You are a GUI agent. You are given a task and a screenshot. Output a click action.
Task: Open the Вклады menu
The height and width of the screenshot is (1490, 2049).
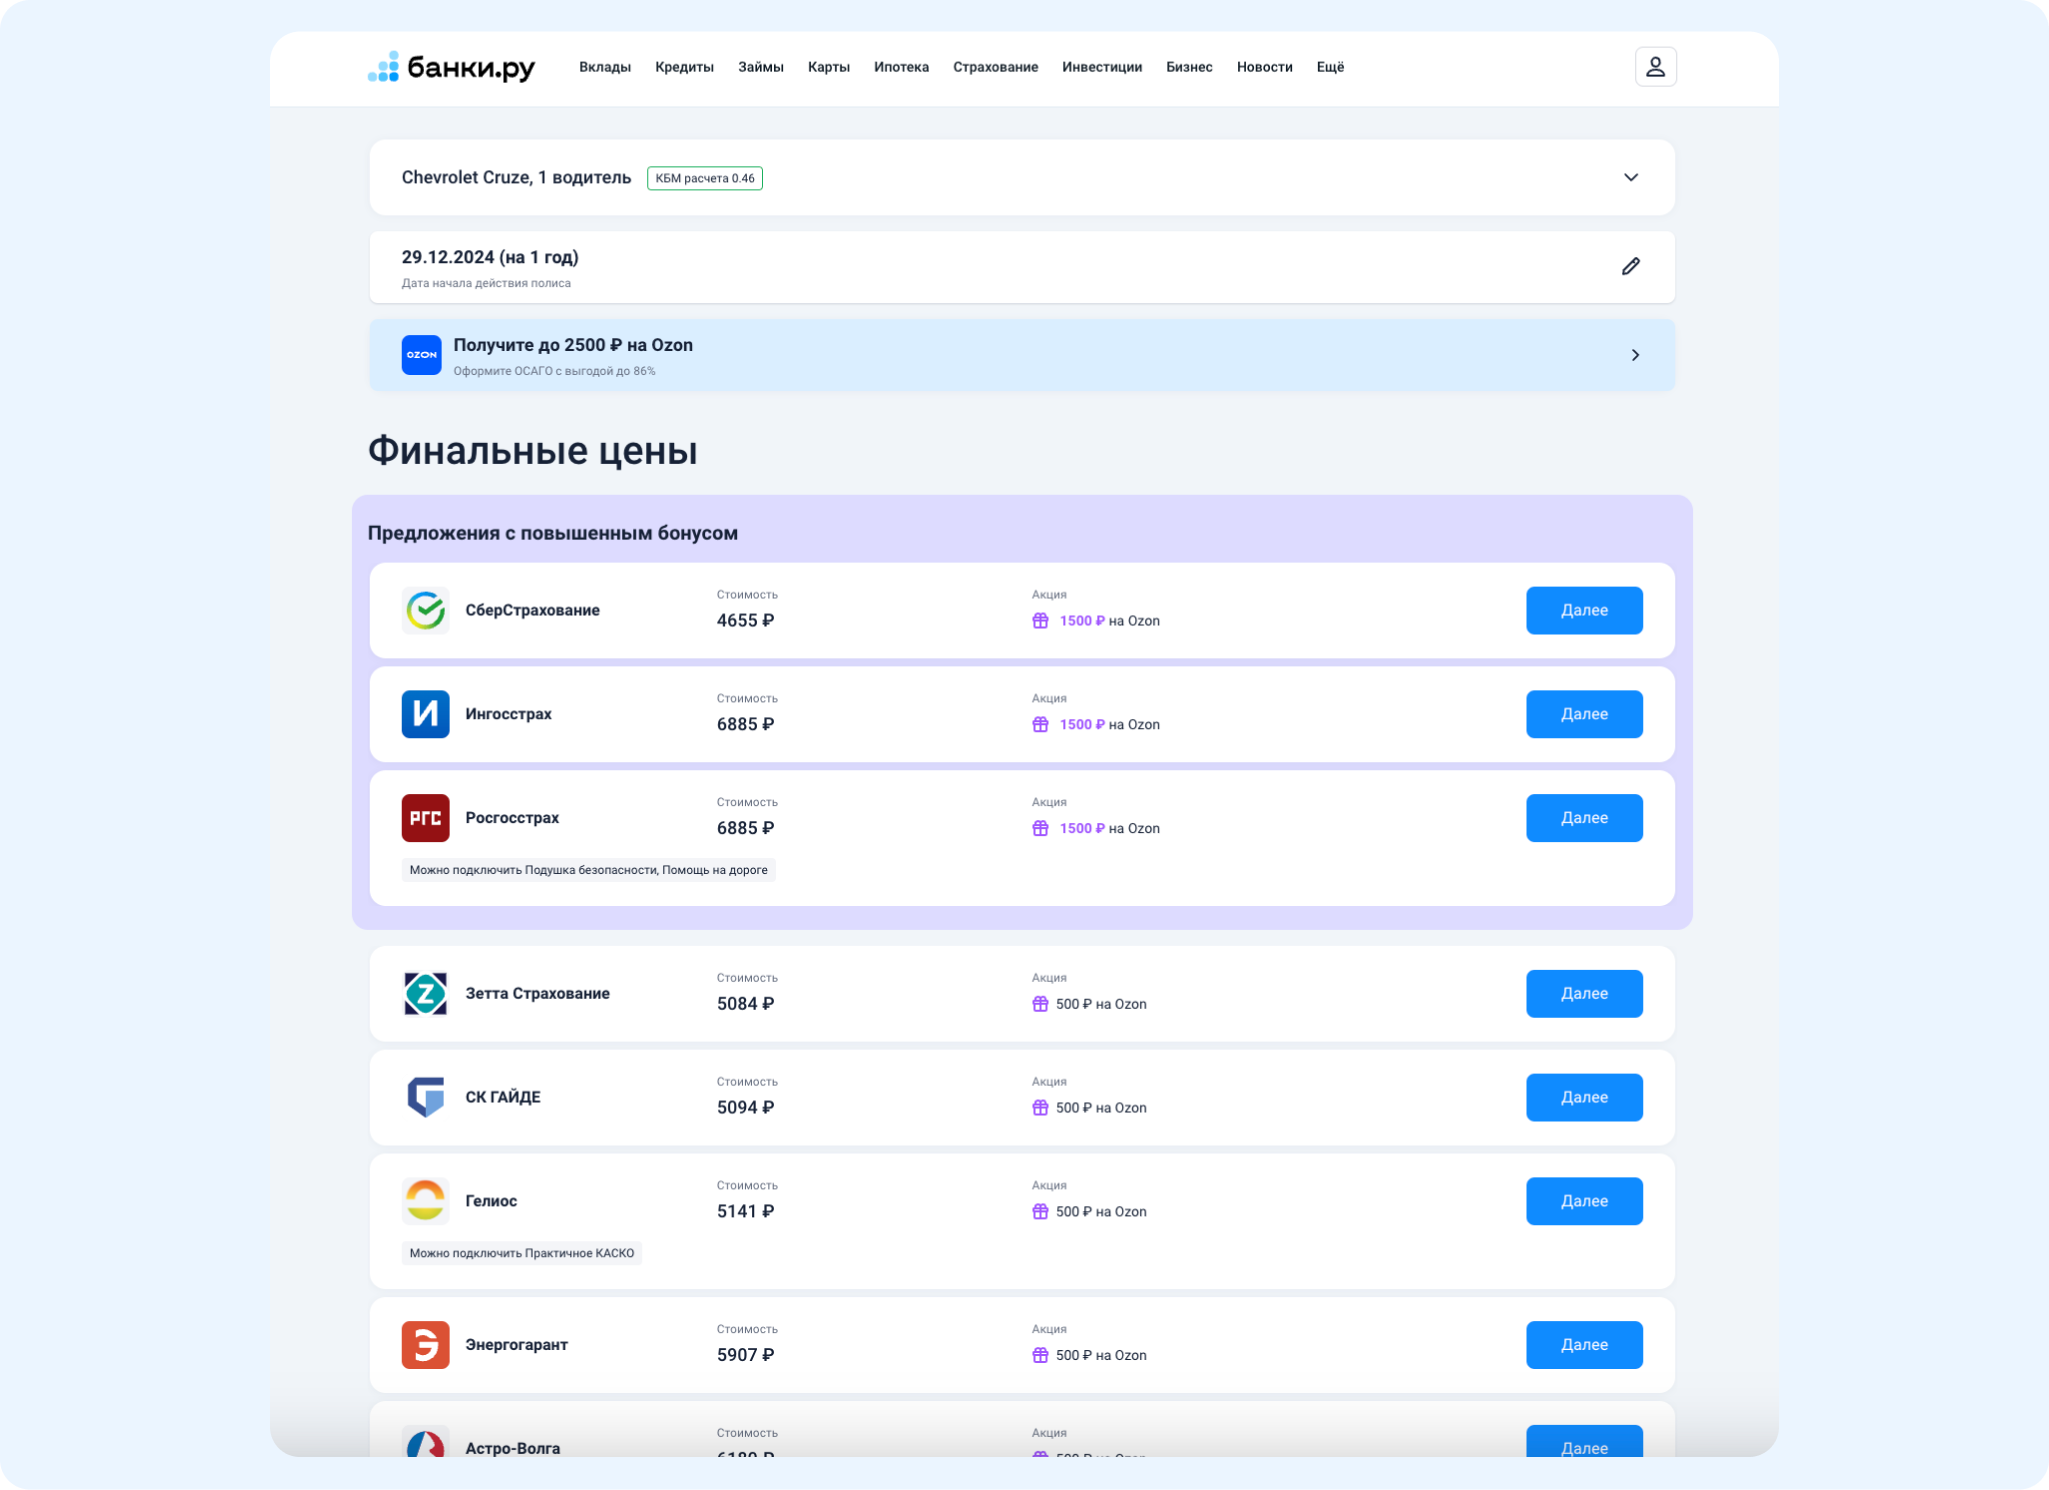coord(605,67)
